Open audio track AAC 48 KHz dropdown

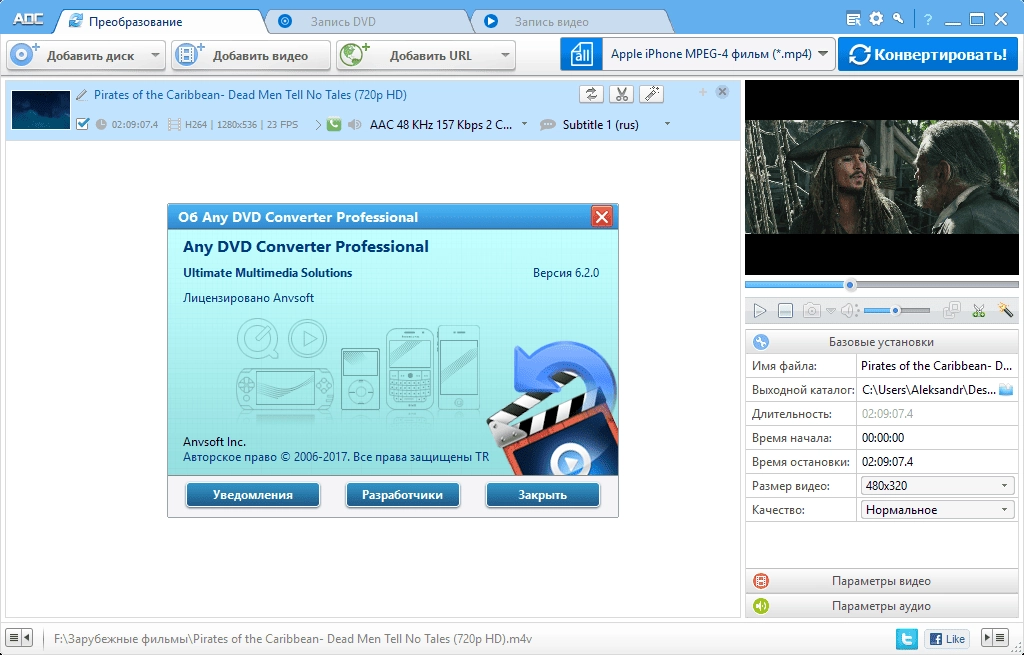(524, 124)
